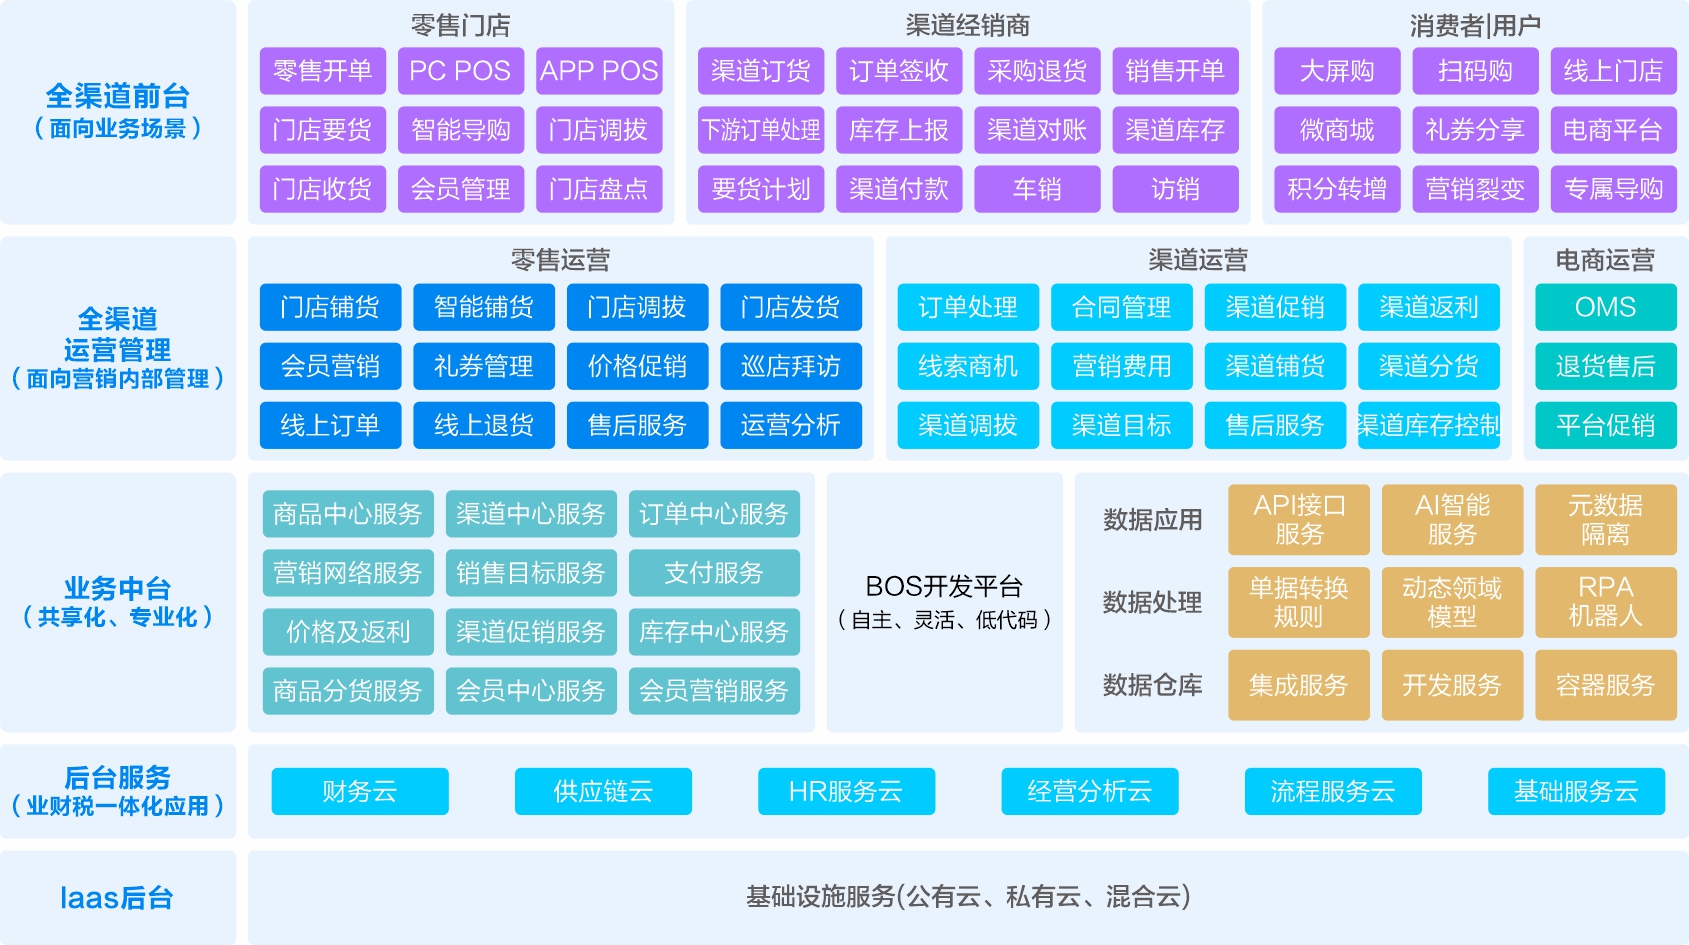The image size is (1689, 945).
Task: Select 智能铺货 under 零售运营
Action: point(483,307)
